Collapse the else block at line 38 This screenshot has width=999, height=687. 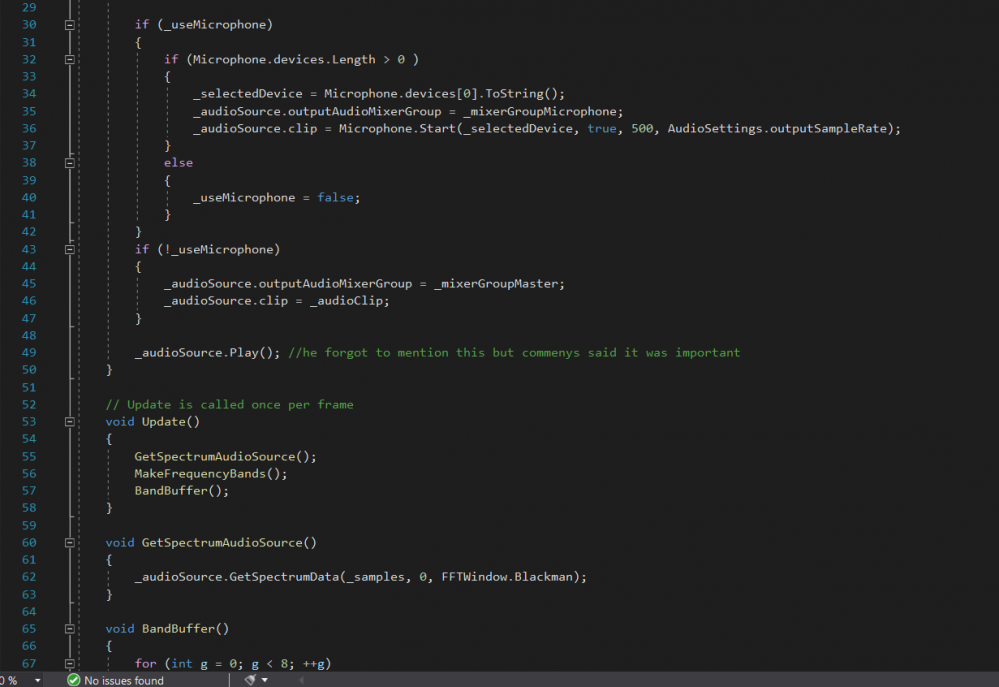pyautogui.click(x=69, y=162)
